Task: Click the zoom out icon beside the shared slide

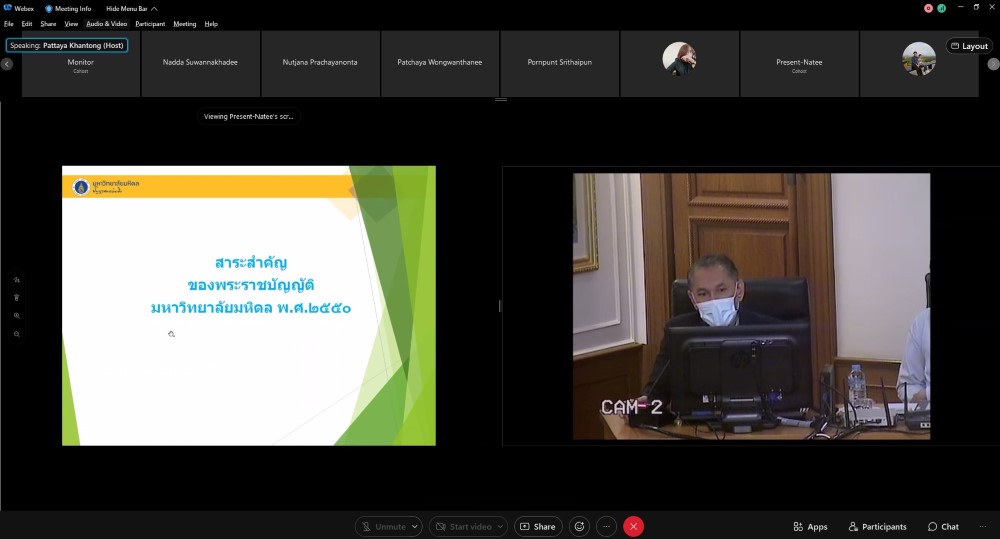Action: click(x=17, y=334)
